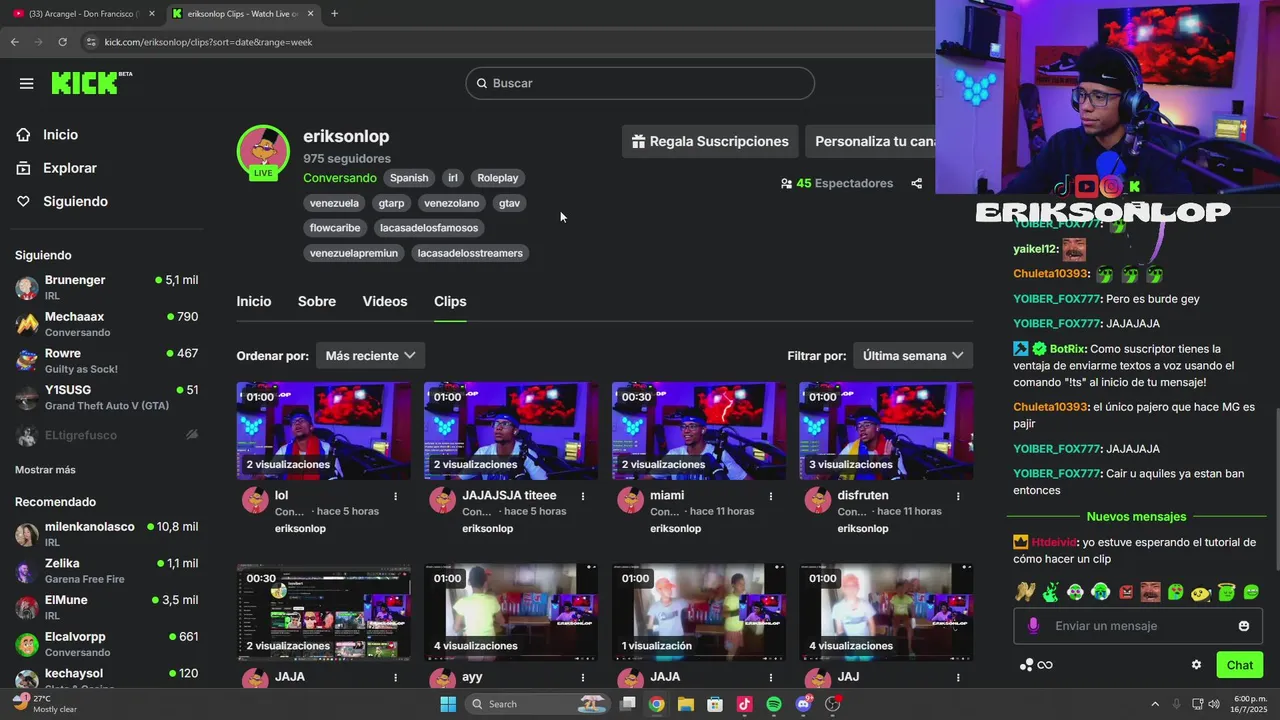Click the Siguiendo heart icon in sidebar
Image resolution: width=1280 pixels, height=720 pixels.
(x=24, y=201)
